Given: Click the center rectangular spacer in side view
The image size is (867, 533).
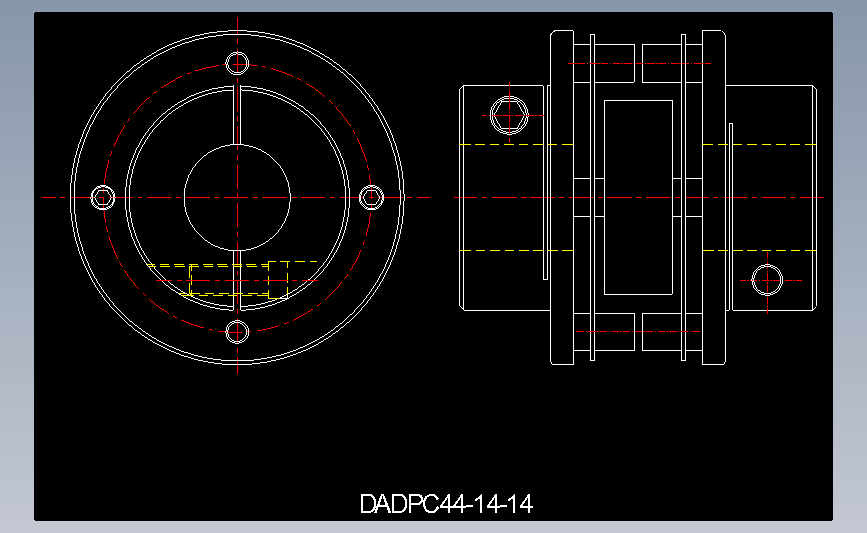Looking at the screenshot, I should [638, 197].
